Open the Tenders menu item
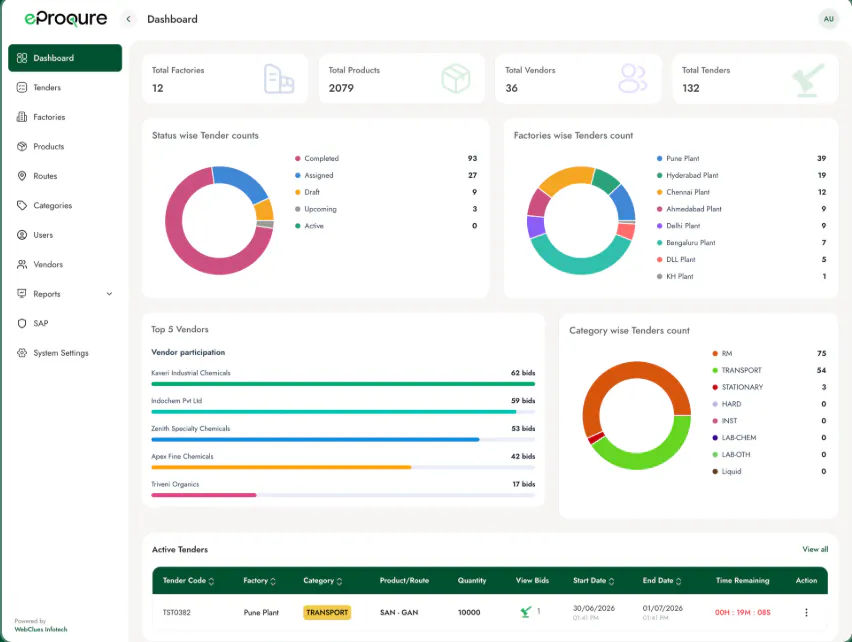Viewport: 852px width, 642px height. click(x=65, y=87)
